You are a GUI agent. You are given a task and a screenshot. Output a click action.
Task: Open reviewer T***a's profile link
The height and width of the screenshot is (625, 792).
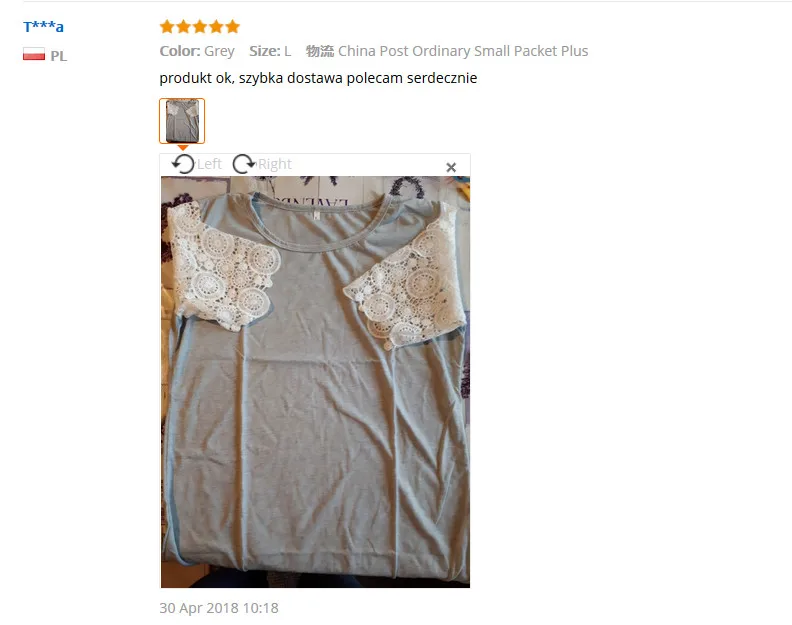coord(43,26)
